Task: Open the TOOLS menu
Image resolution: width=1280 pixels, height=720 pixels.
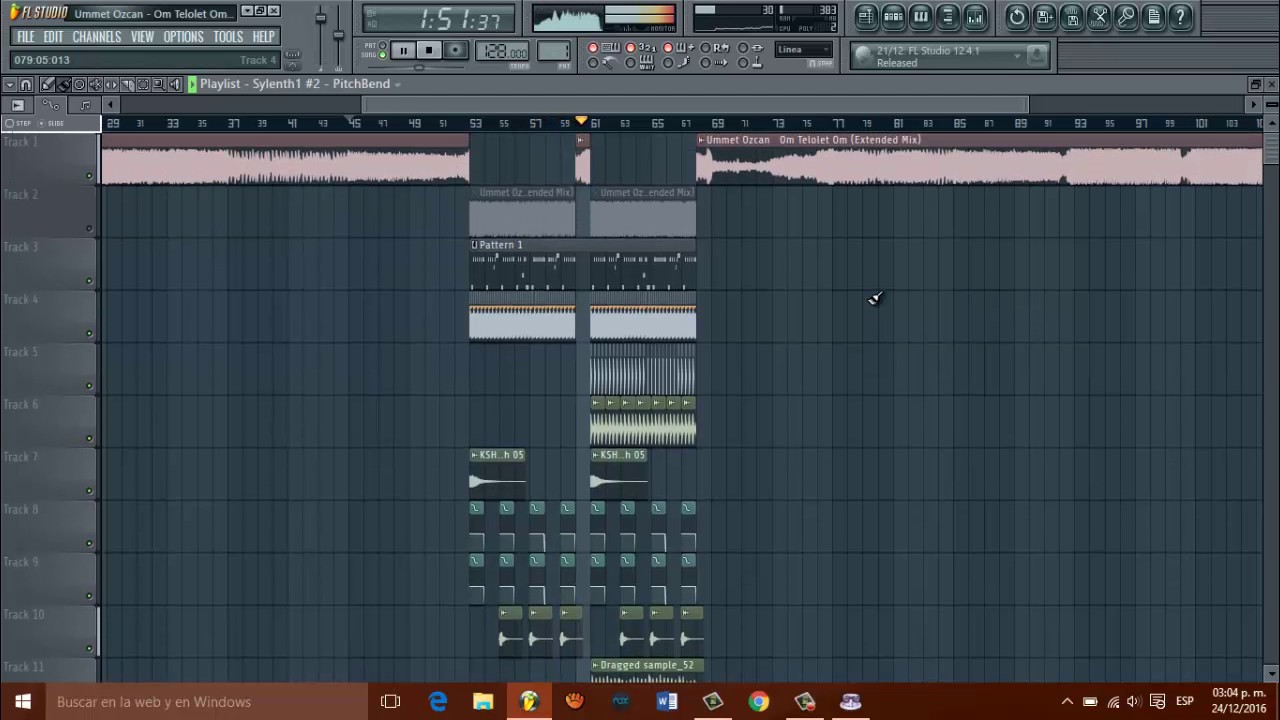Action: coord(228,37)
